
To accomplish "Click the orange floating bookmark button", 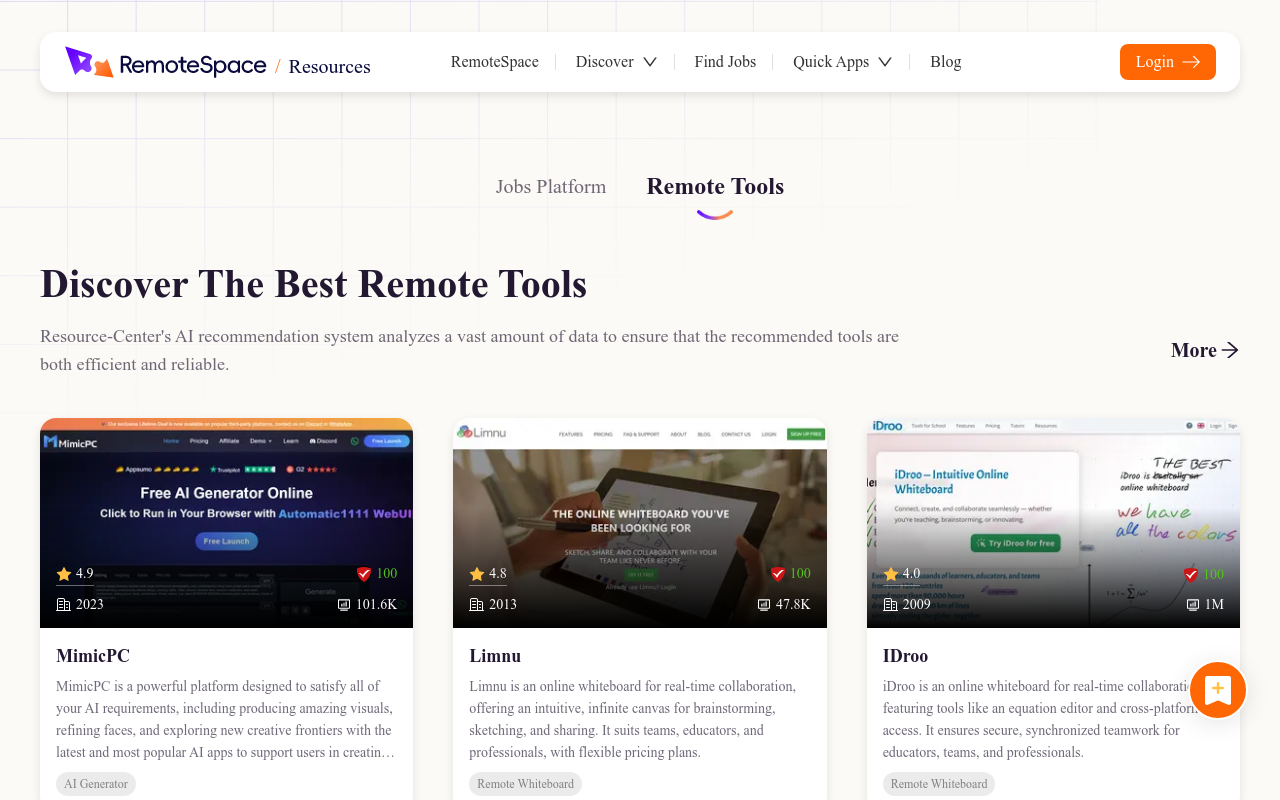I will pos(1218,690).
